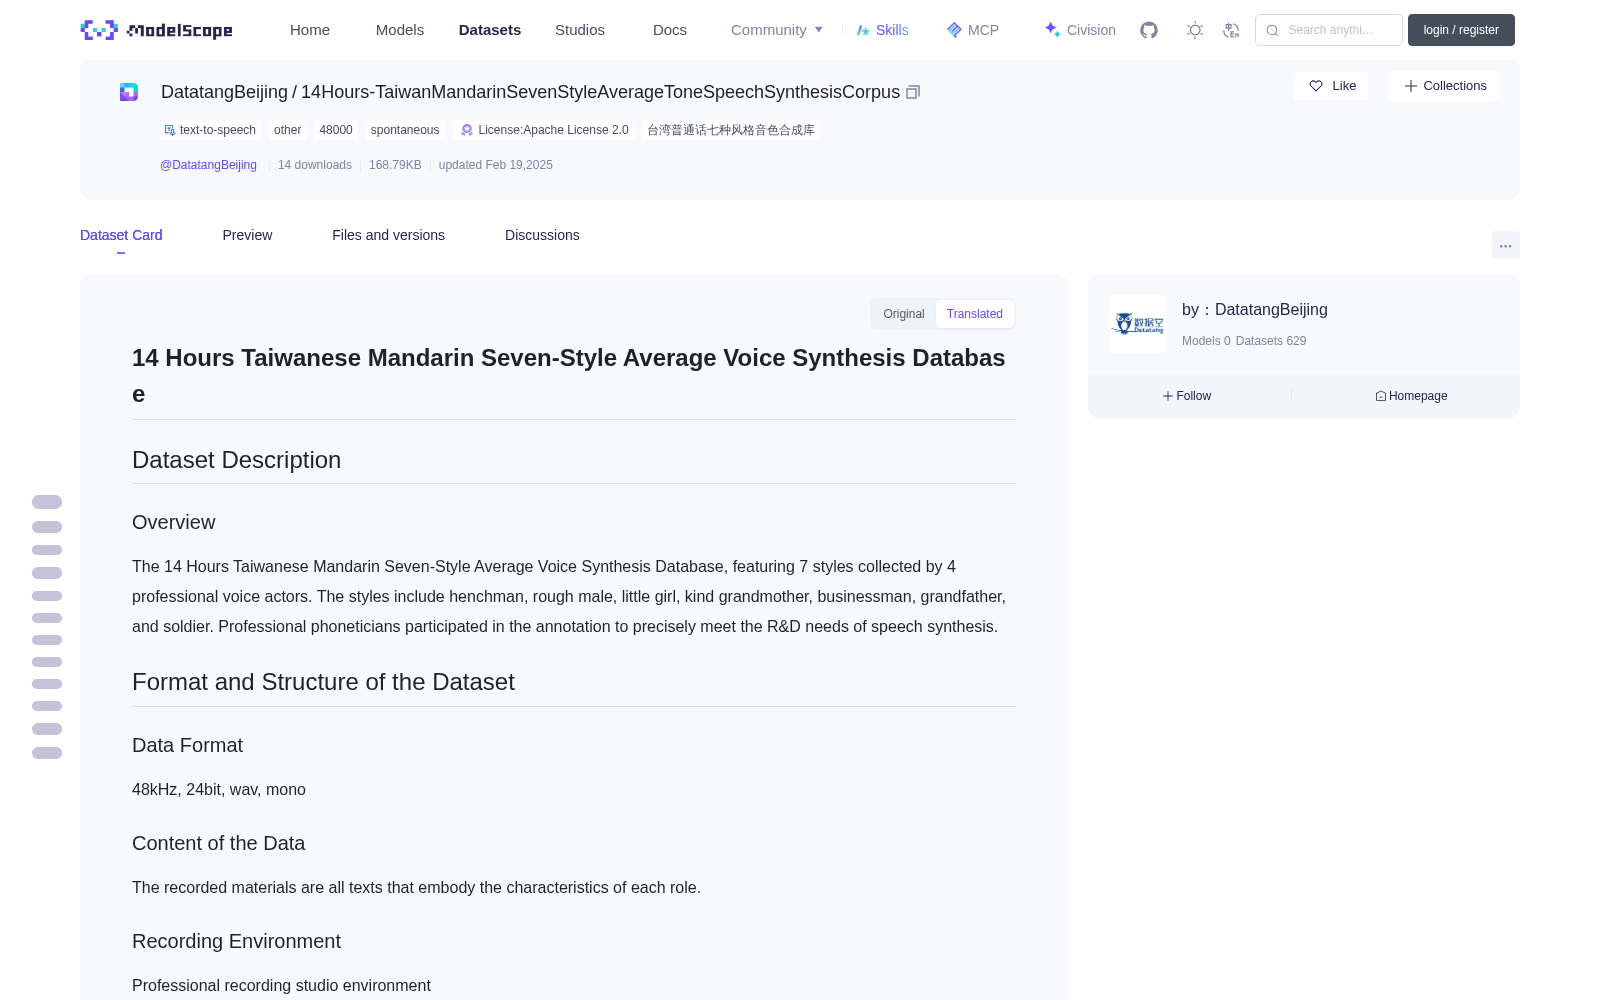Click the dataset cube icon beside the title
Screen dimensions: 1600x1000
[129, 92]
